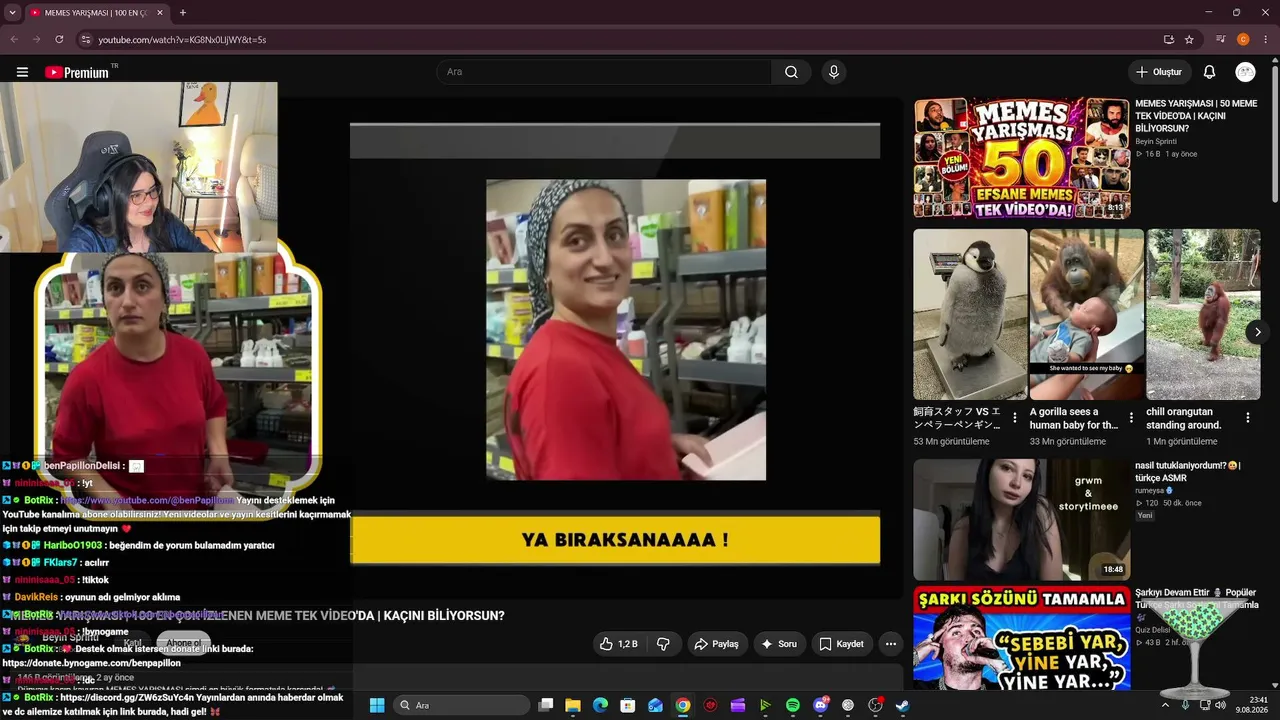Open options for the chill orangutan short
This screenshot has height=720, width=1280.
click(1248, 418)
